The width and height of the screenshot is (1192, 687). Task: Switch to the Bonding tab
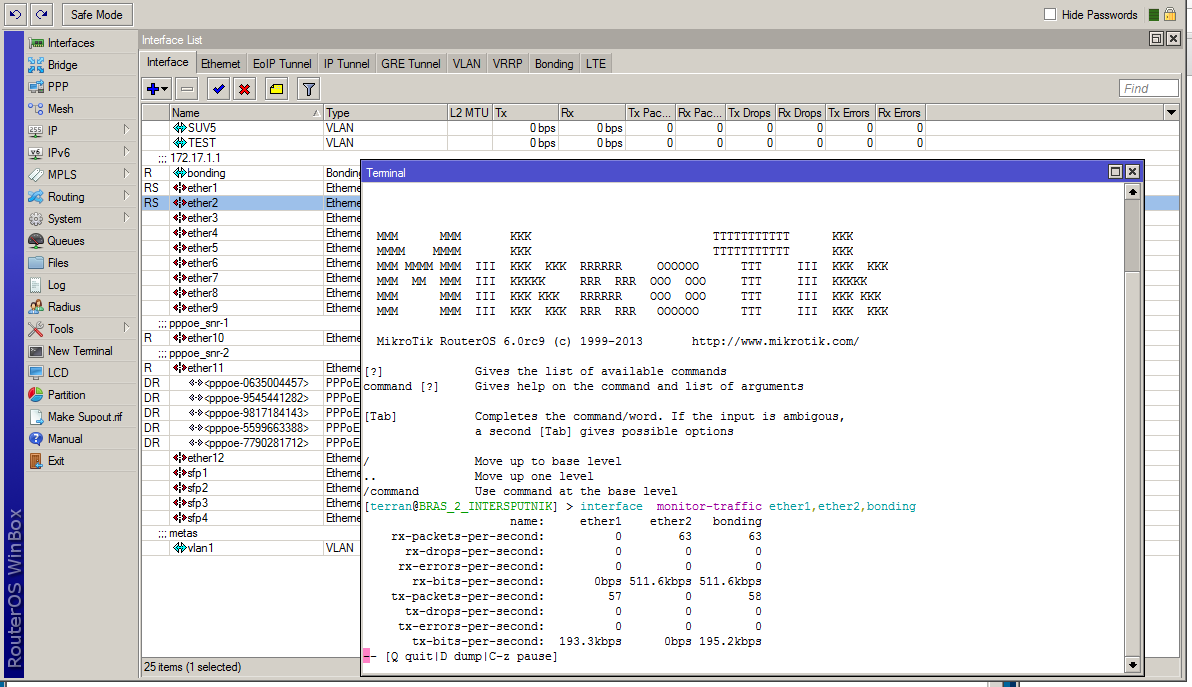click(553, 64)
